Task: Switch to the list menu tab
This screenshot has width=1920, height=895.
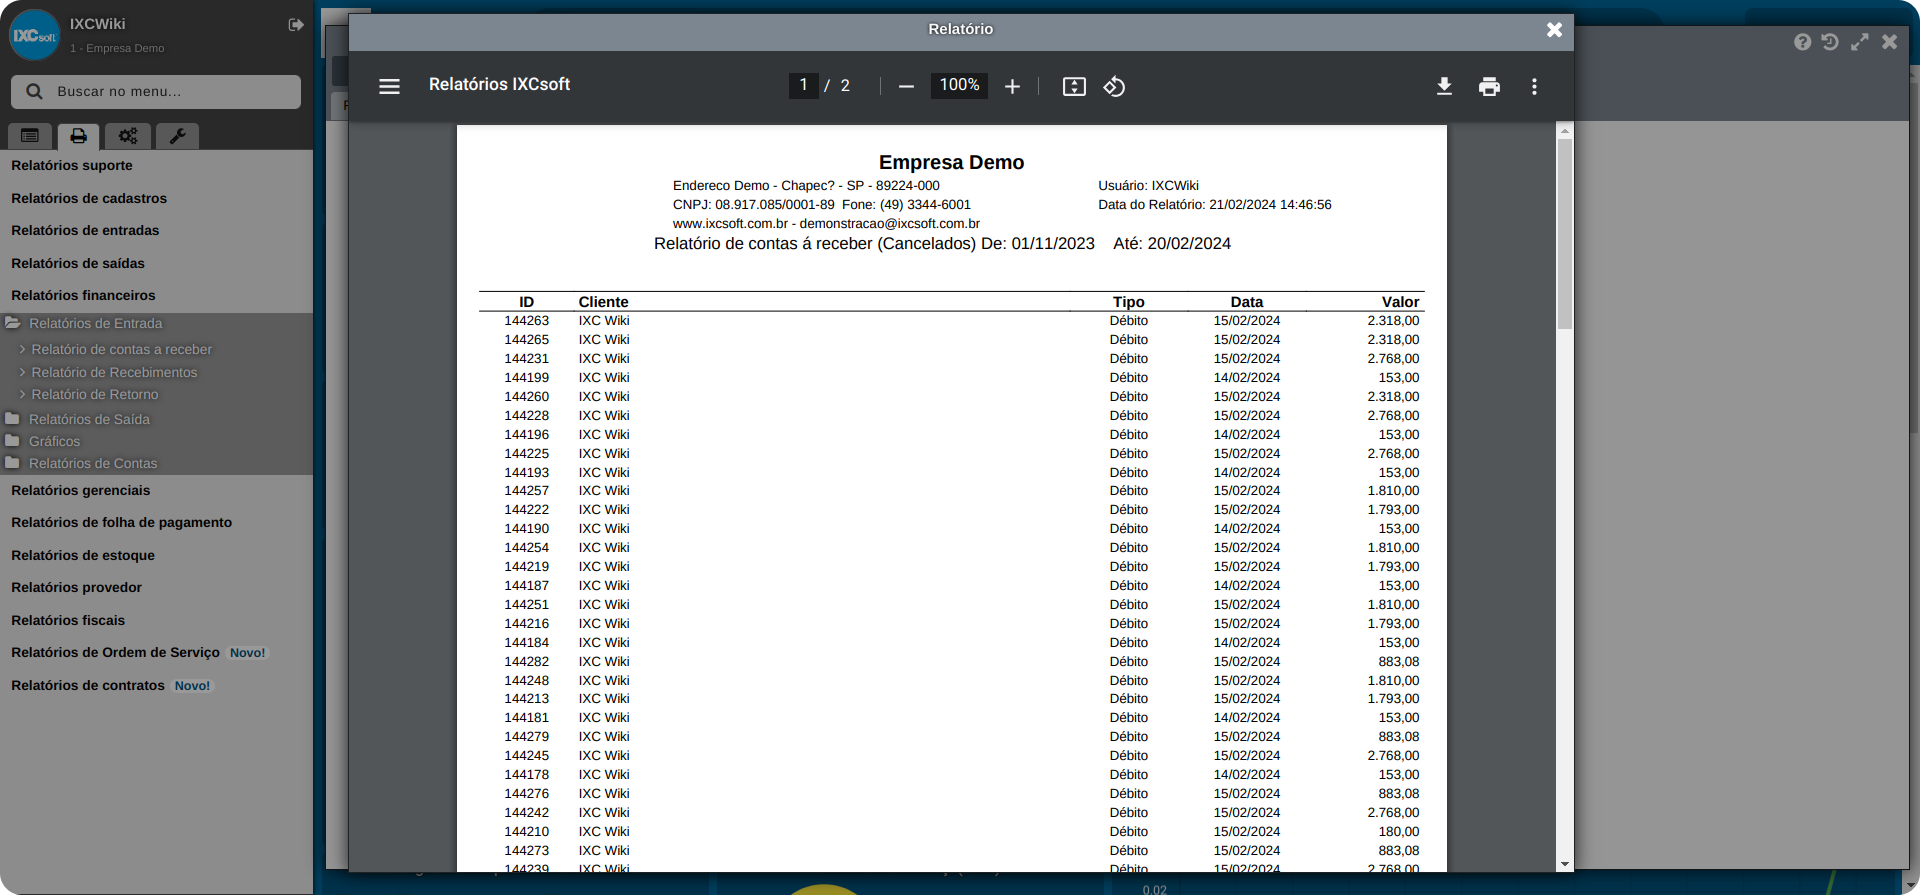Action: coord(30,136)
